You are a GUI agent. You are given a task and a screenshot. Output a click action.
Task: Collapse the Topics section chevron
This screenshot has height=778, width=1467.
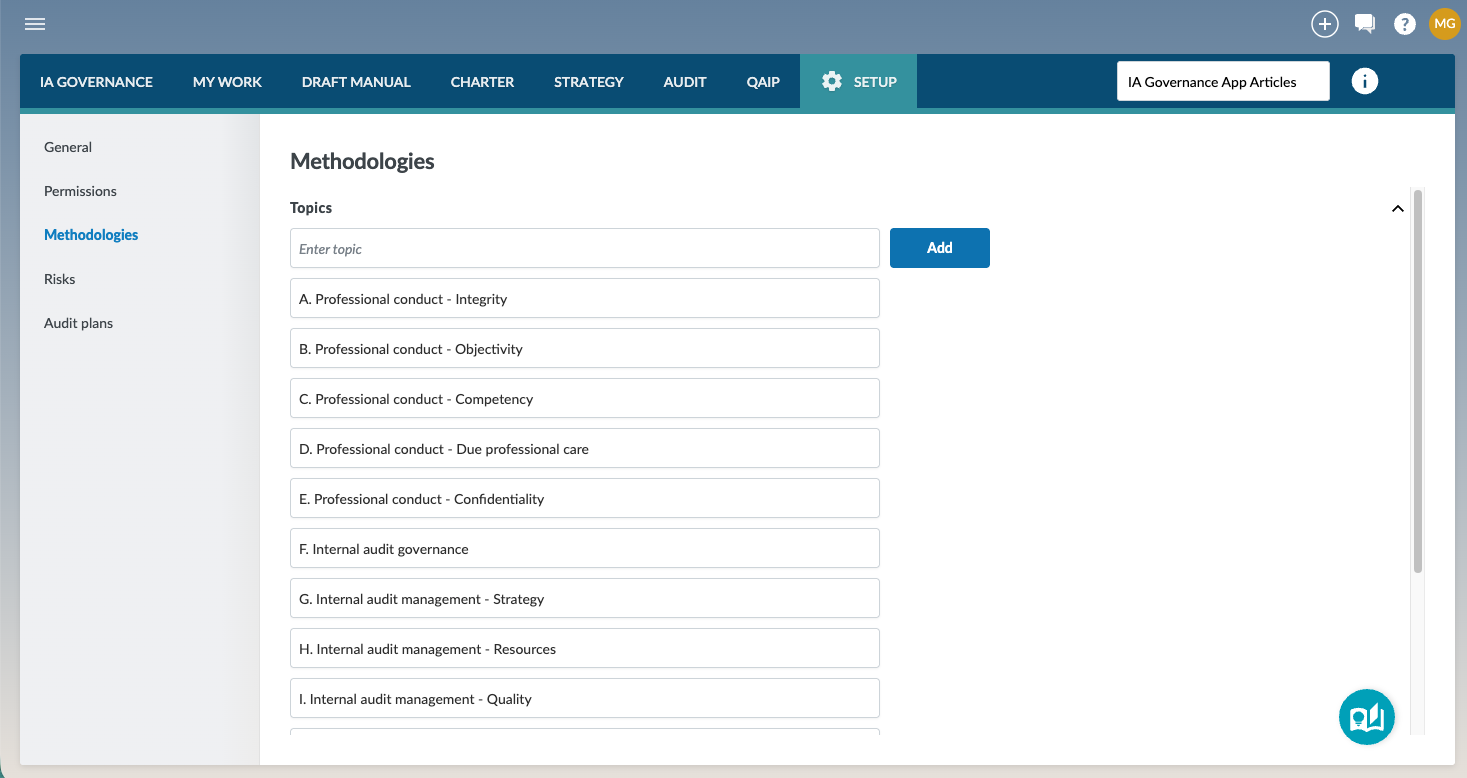(1397, 209)
